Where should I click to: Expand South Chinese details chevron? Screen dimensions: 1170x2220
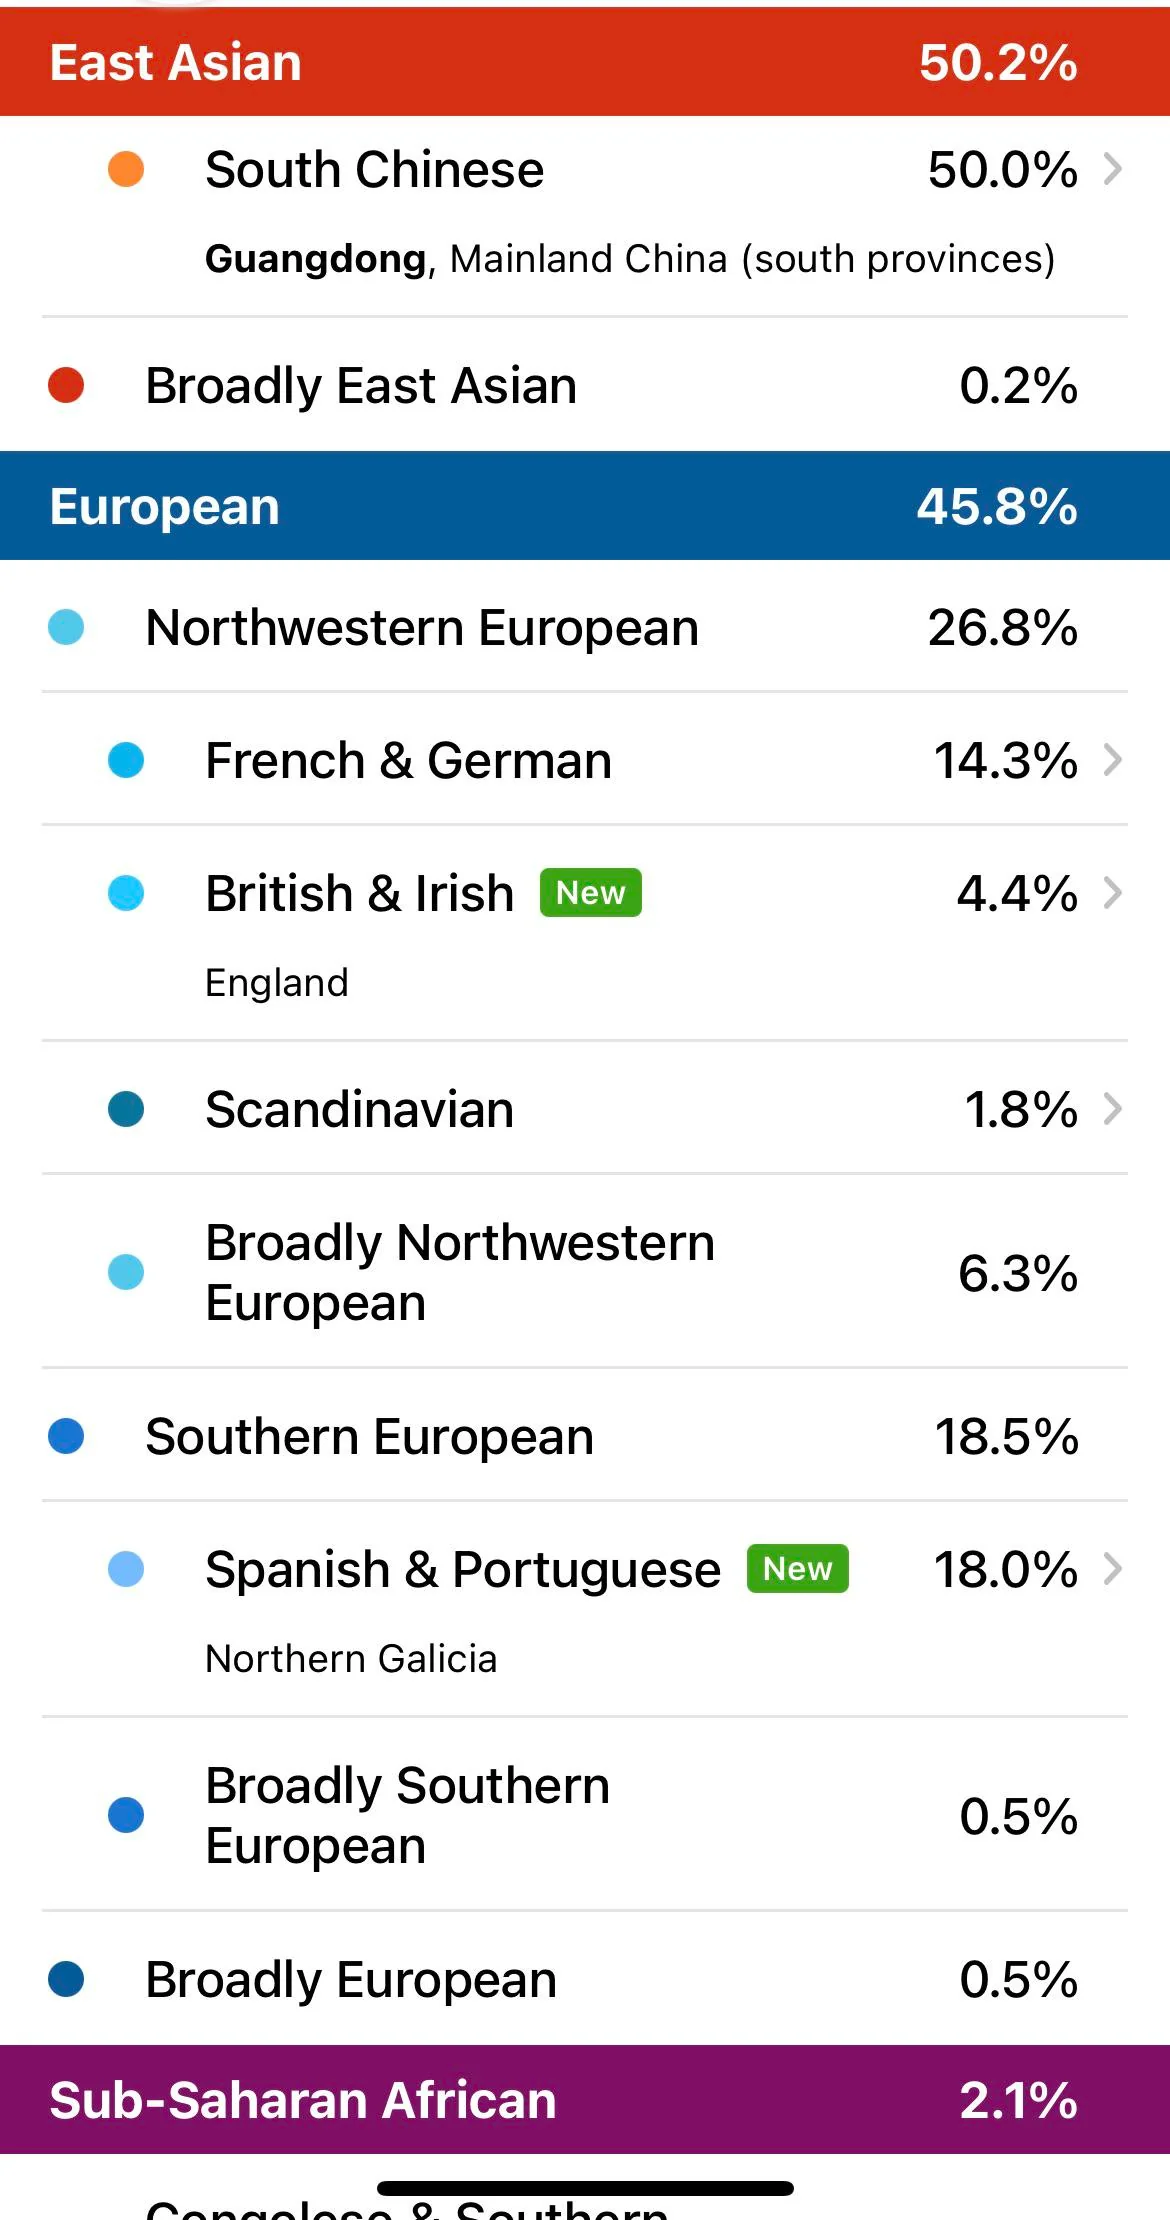tap(1112, 169)
